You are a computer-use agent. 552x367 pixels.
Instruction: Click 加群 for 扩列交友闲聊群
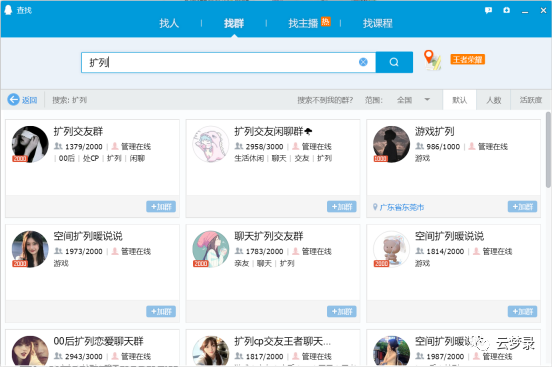pos(341,207)
